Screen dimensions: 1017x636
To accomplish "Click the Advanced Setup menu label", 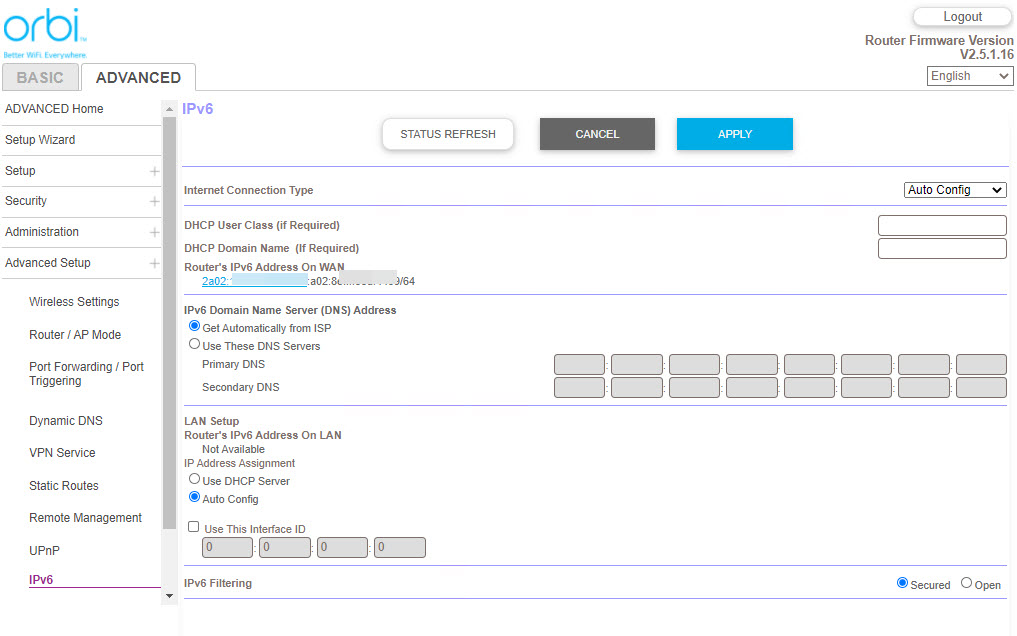I will click(x=47, y=263).
